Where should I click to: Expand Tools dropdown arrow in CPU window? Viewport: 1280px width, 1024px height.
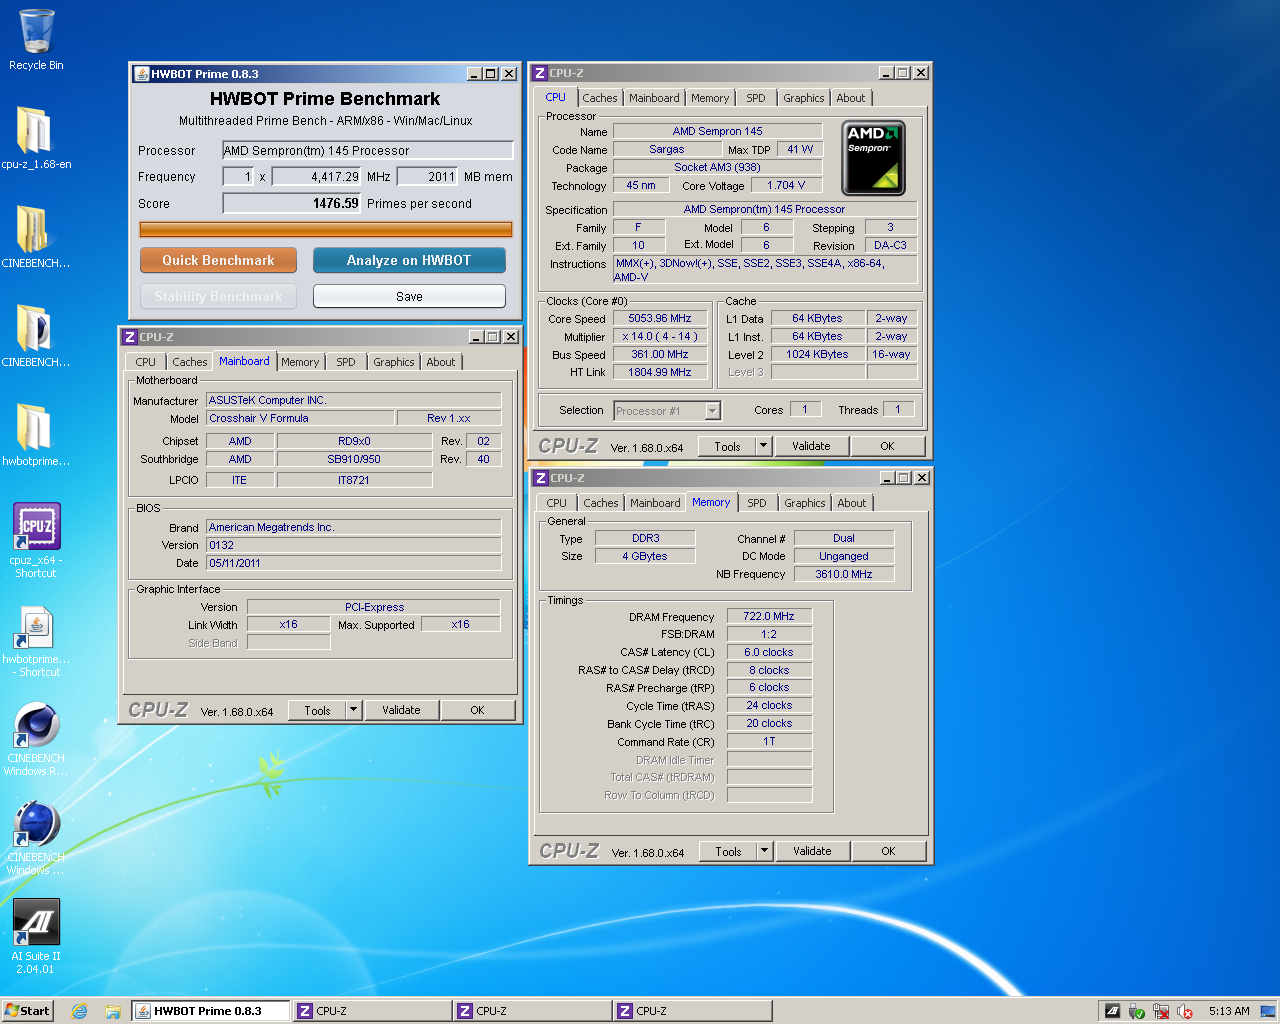point(763,446)
